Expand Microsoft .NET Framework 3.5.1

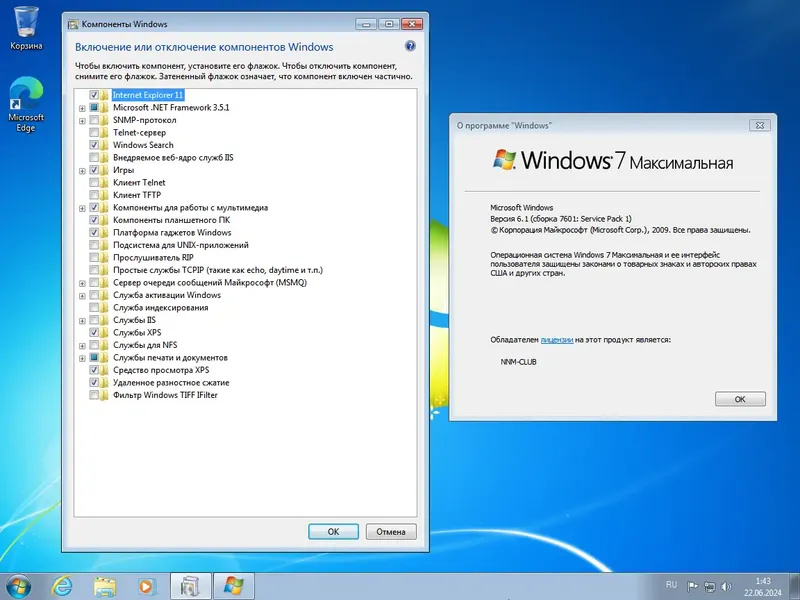click(x=83, y=106)
